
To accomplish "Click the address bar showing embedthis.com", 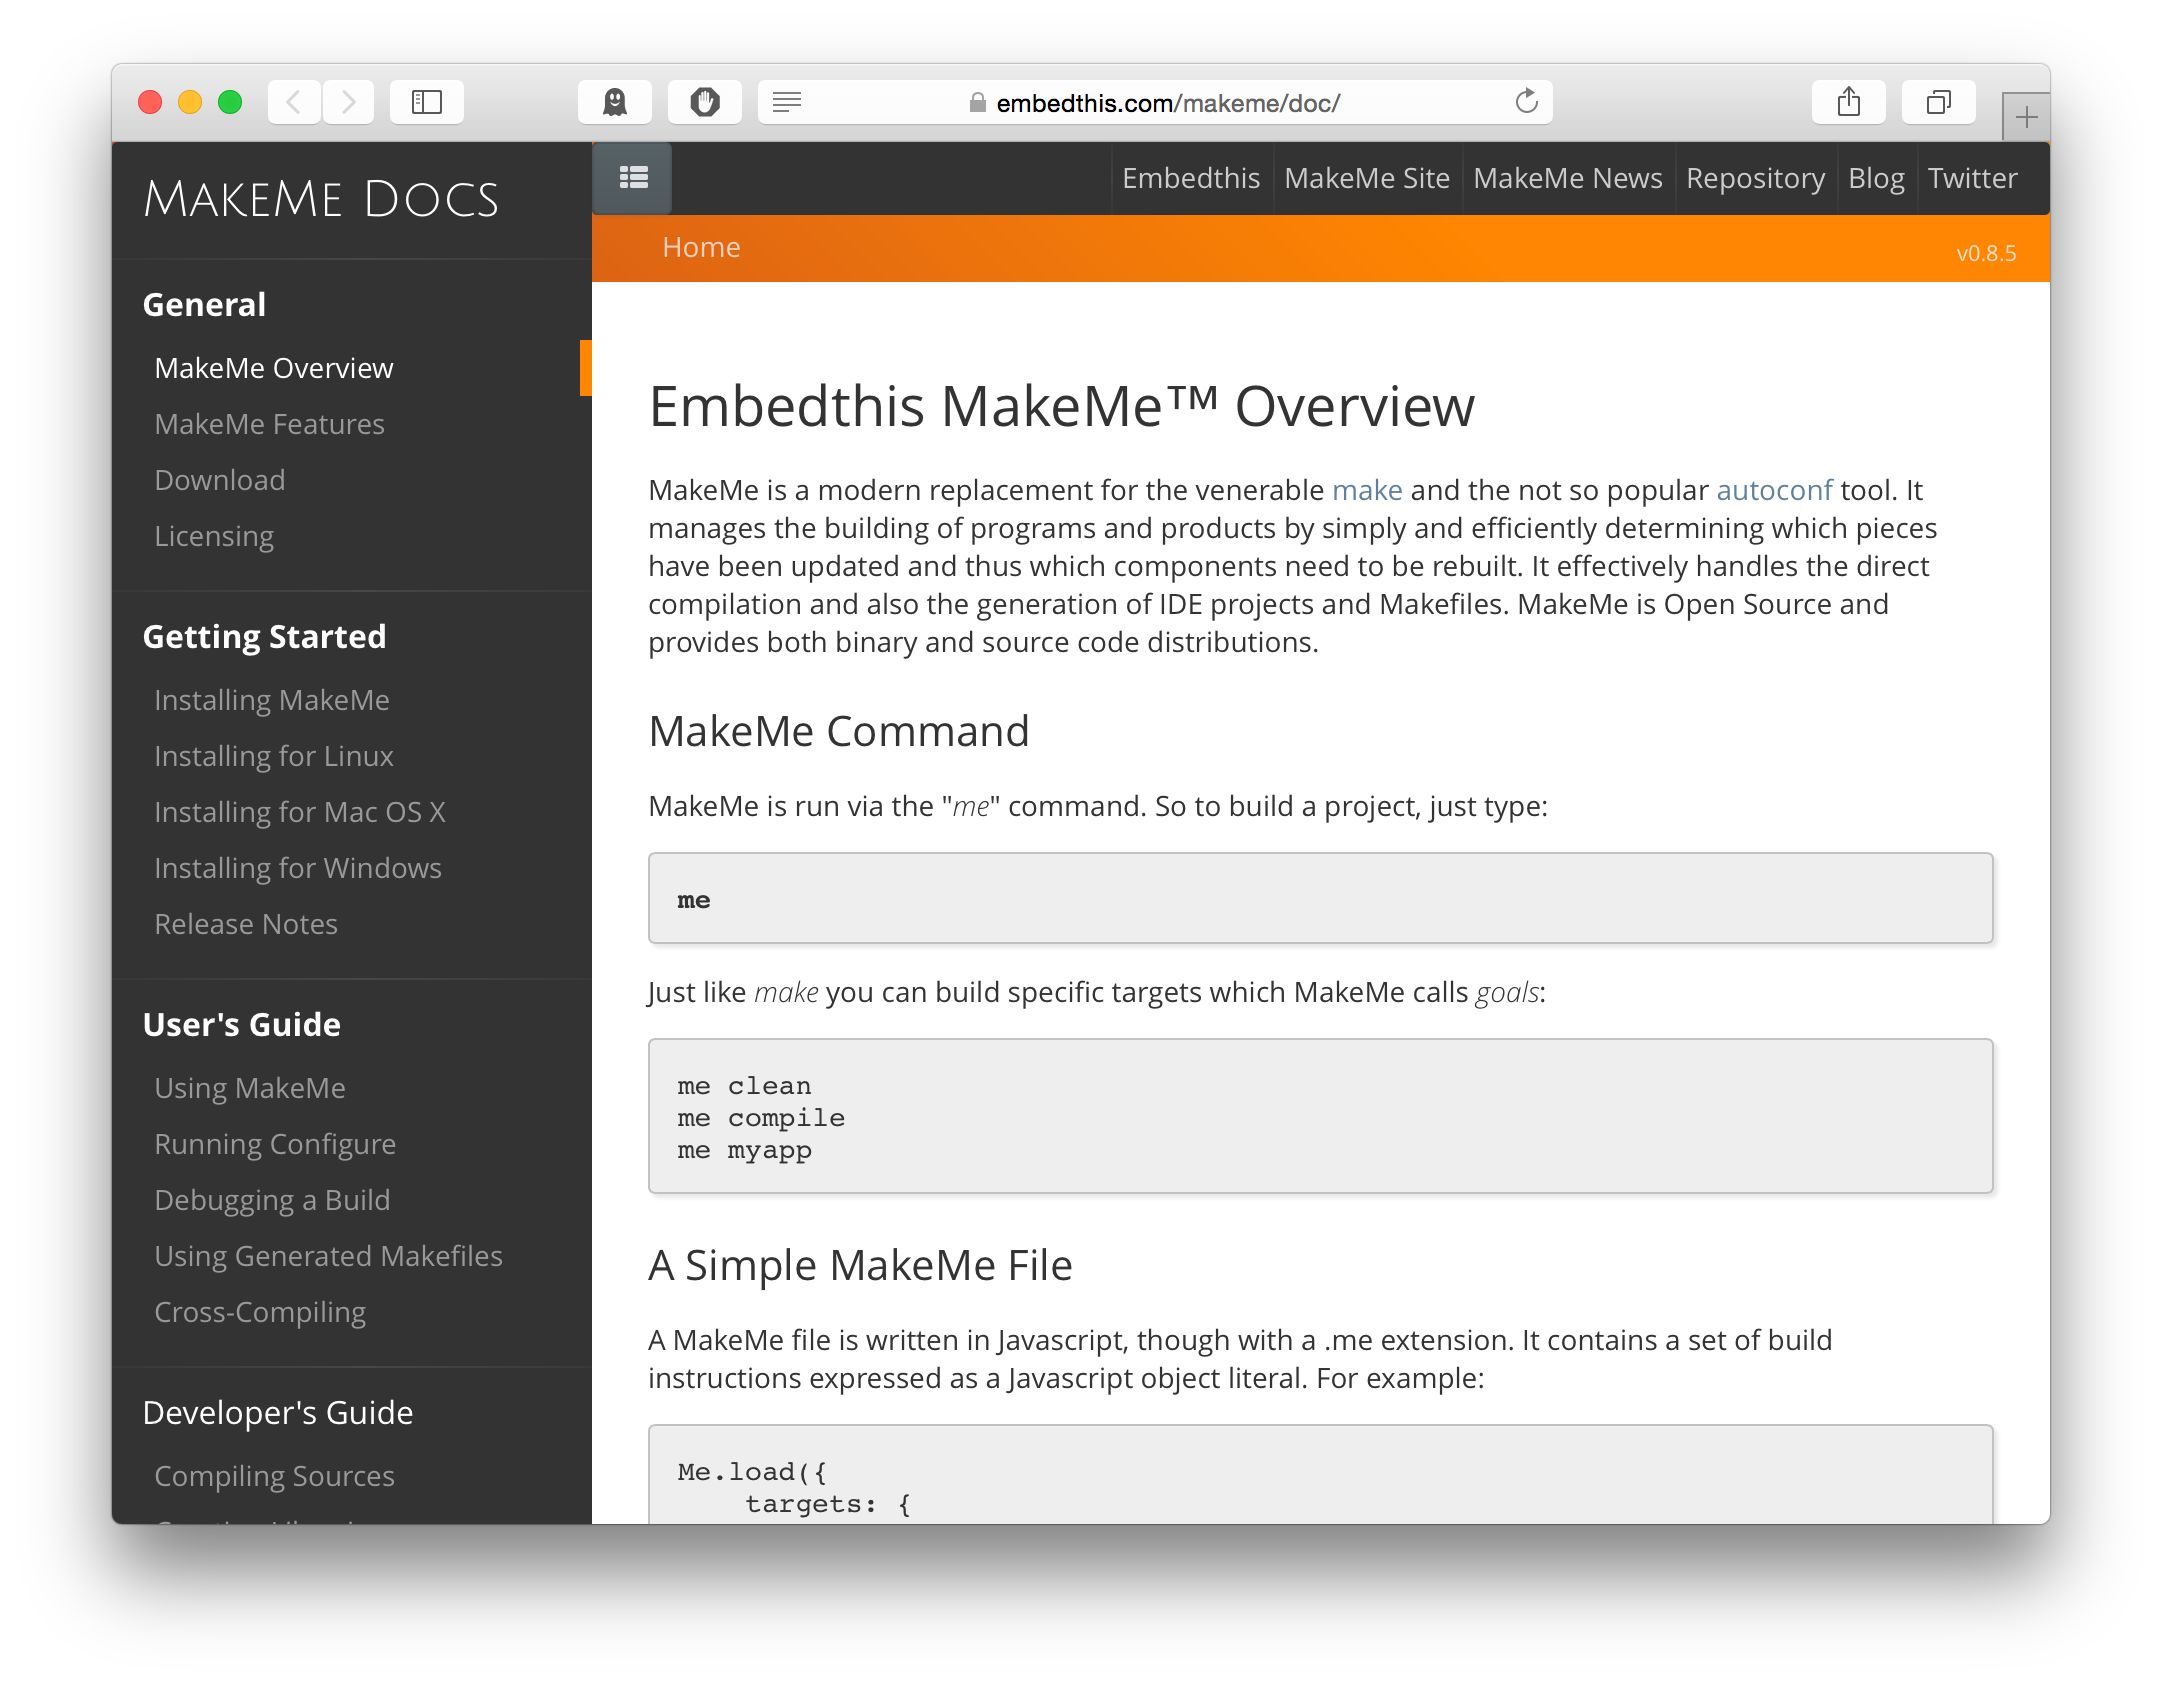I will tap(1168, 101).
